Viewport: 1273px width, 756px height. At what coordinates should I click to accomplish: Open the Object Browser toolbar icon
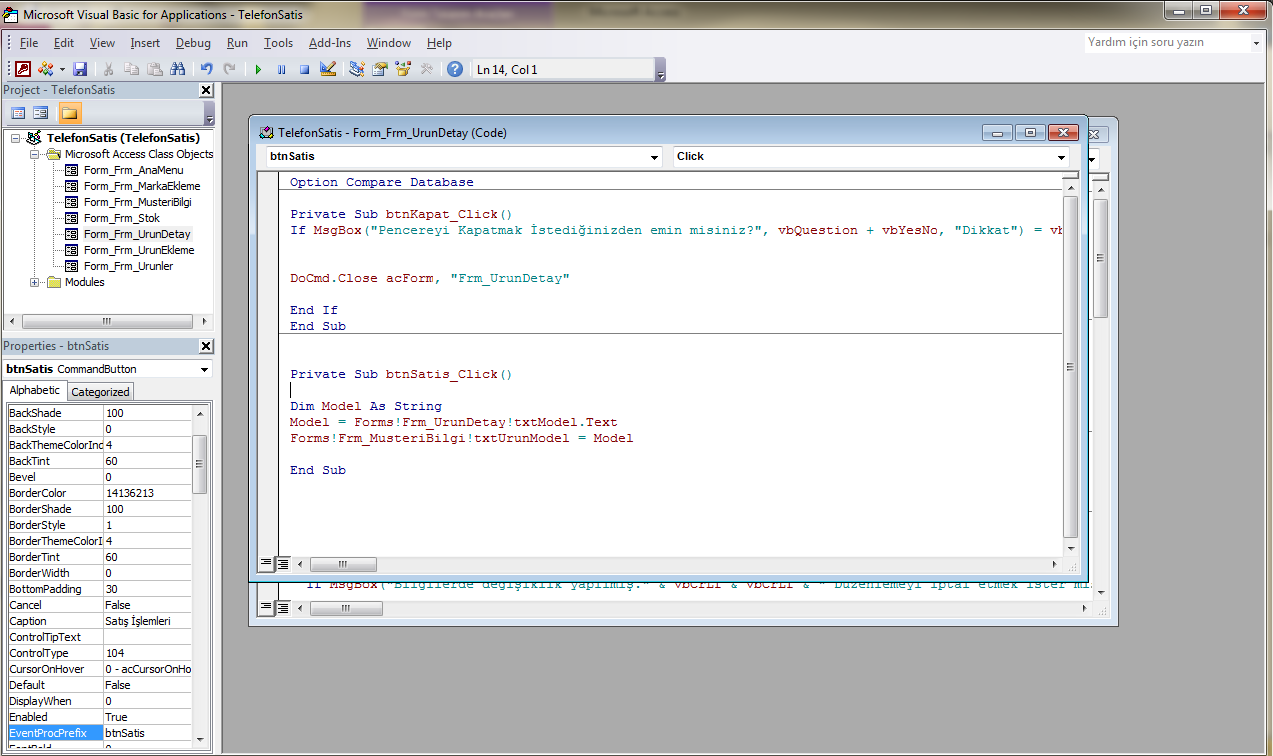(x=403, y=69)
